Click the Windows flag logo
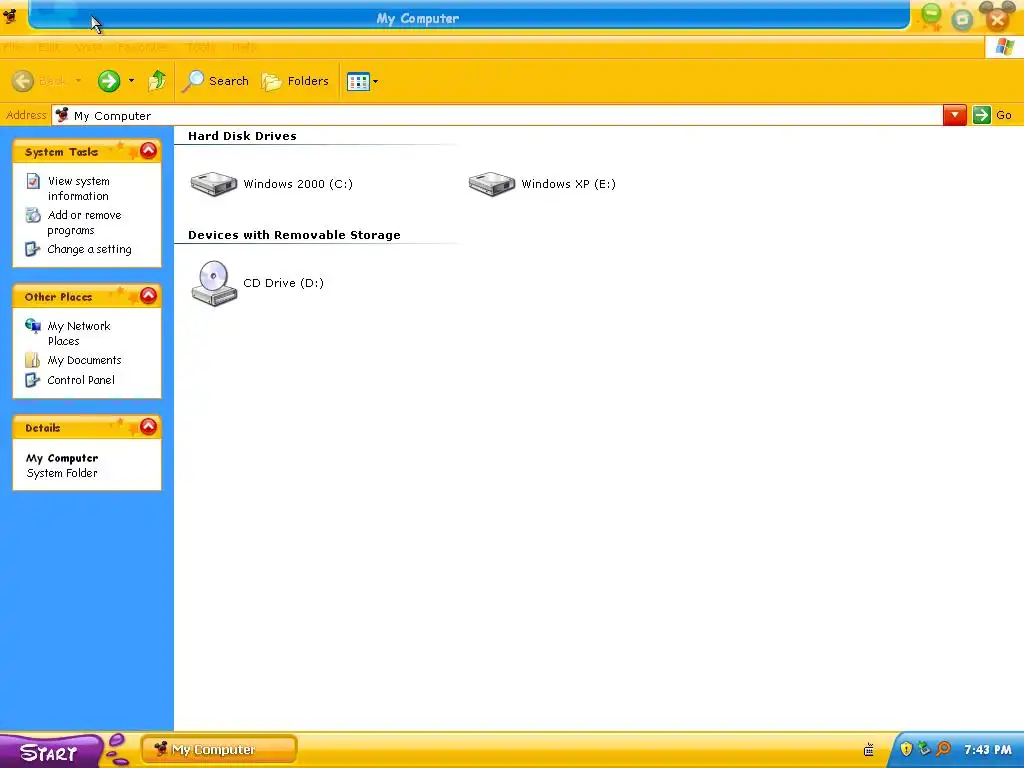This screenshot has height=768, width=1024. point(1004,47)
